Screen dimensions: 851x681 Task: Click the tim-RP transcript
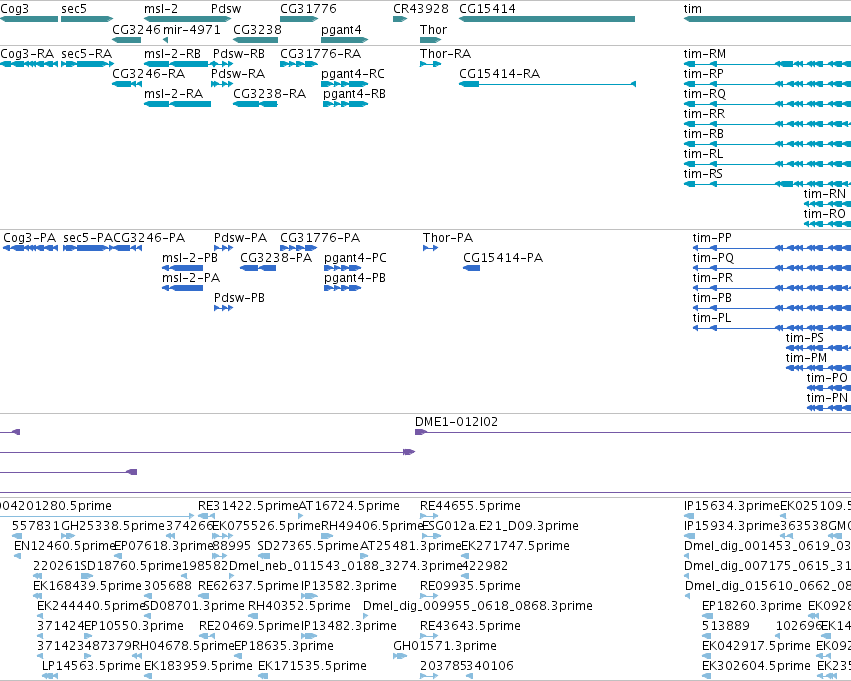click(767, 84)
